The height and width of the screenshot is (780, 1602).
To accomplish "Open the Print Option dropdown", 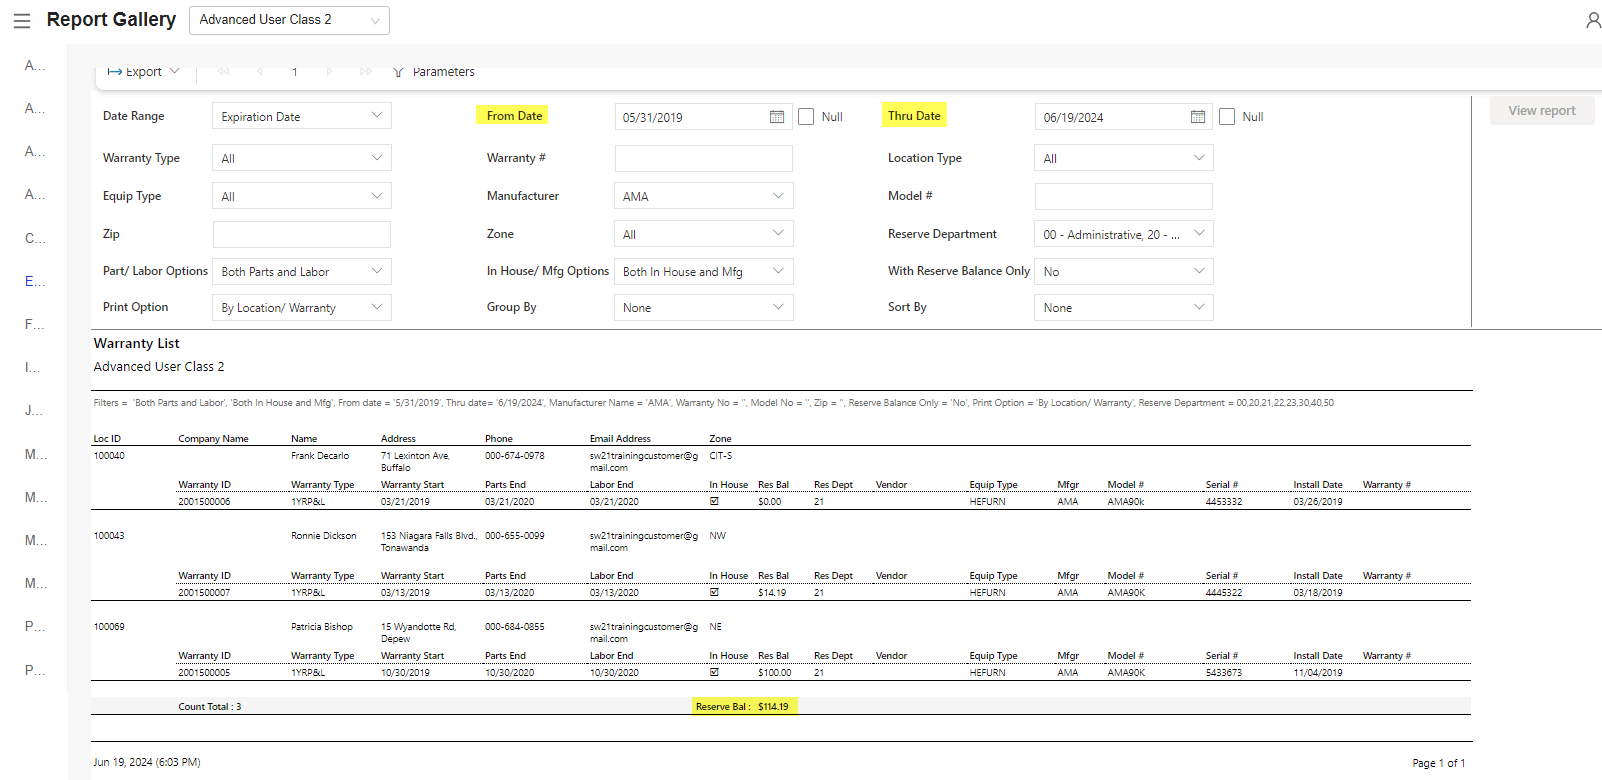I will (302, 307).
